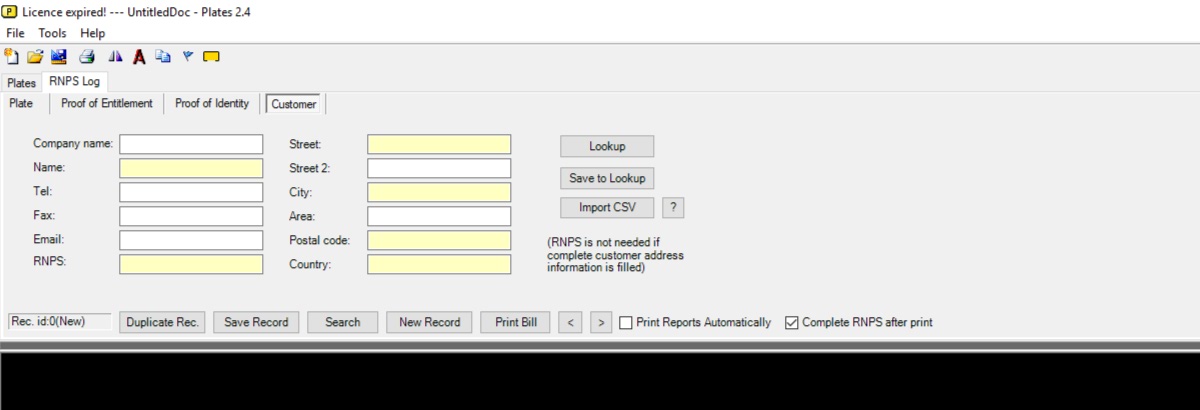Click the copy documents toolbar icon
Viewport: 1200px width, 410px height.
162,56
